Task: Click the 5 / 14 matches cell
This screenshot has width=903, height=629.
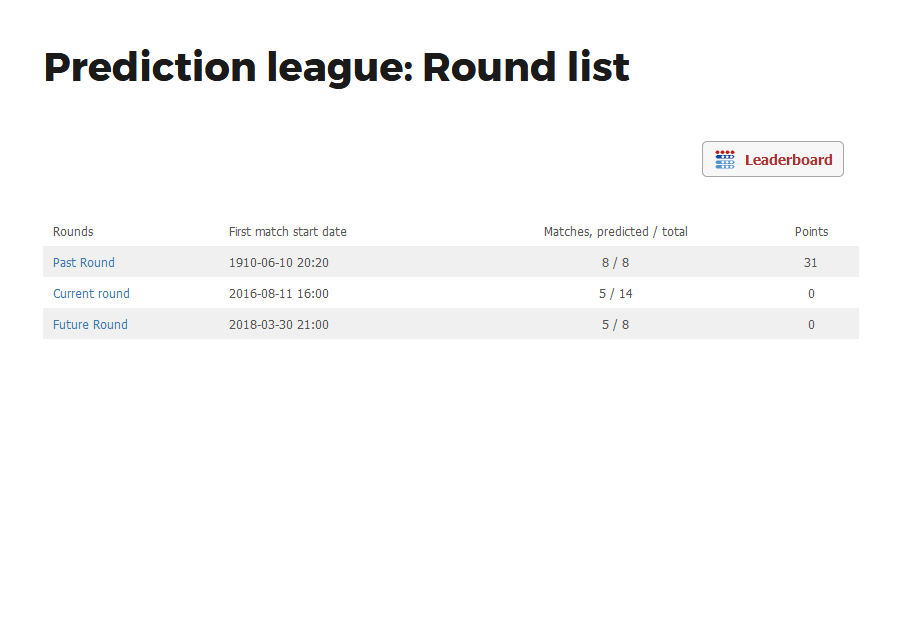Action: (x=615, y=294)
